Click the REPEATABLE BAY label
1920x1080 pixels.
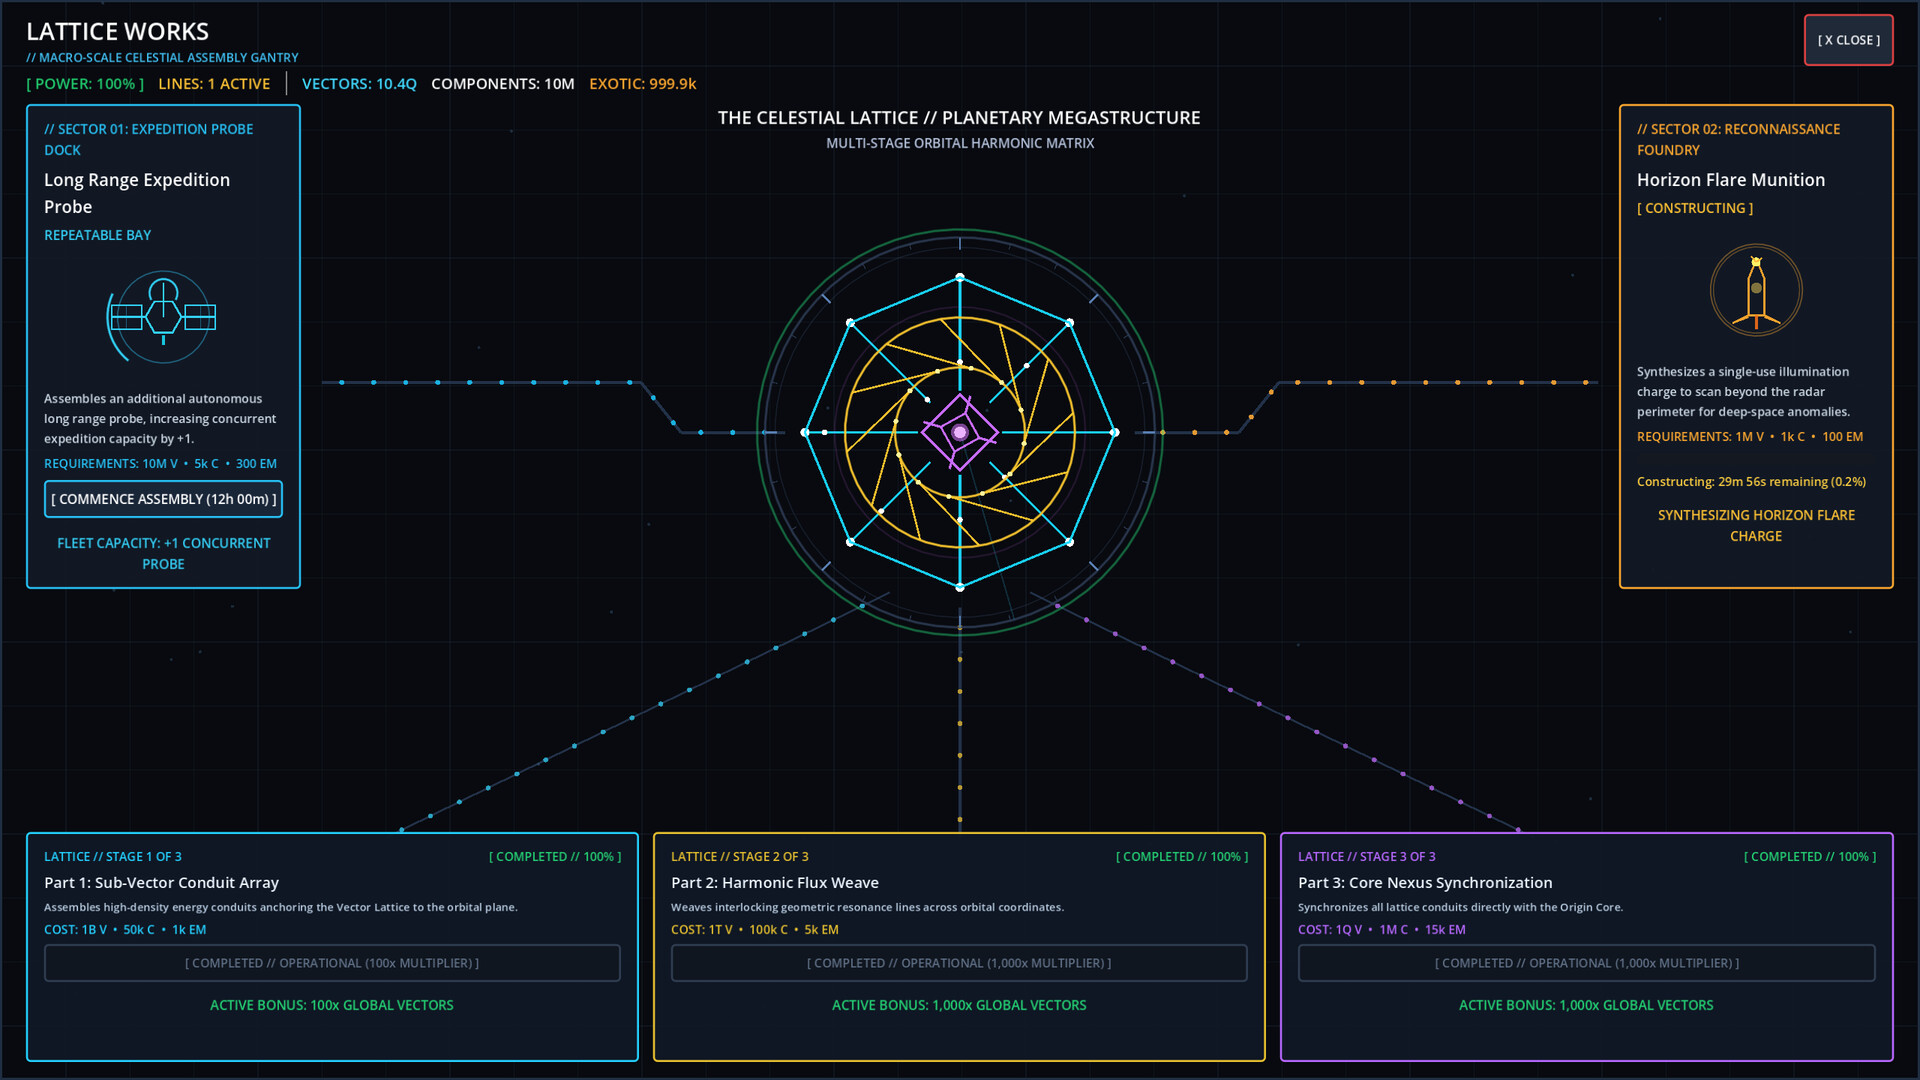pos(97,235)
